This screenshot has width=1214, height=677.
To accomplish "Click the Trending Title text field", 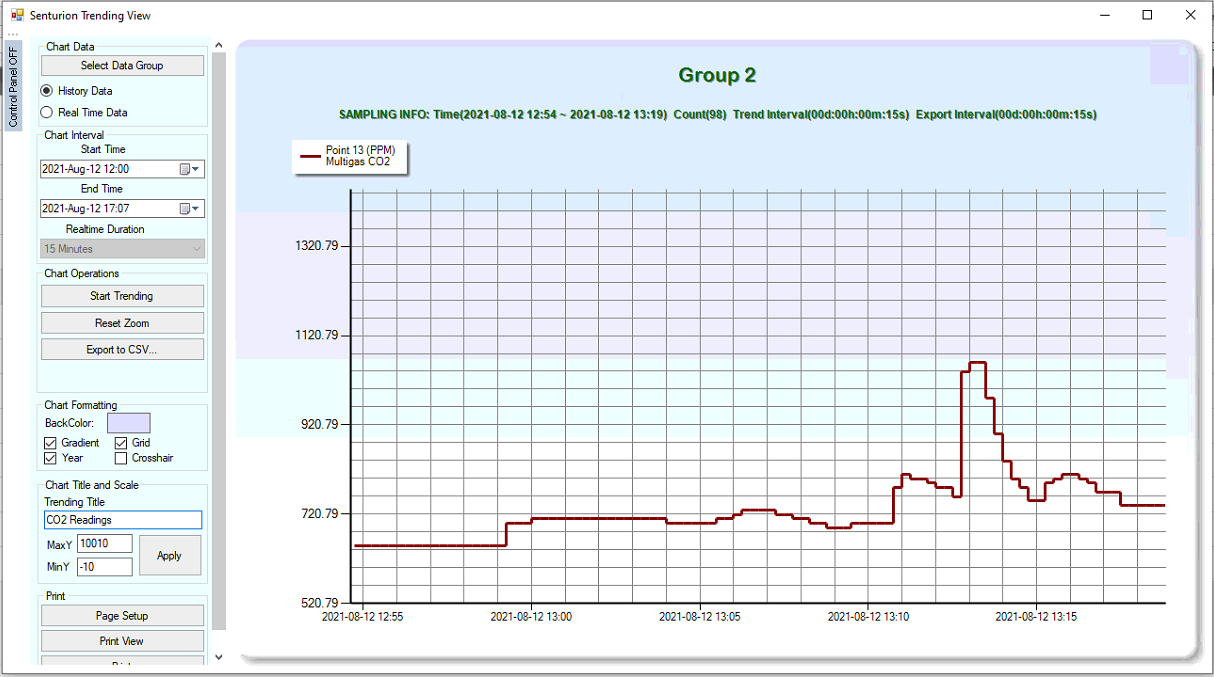I will pyautogui.click(x=122, y=520).
